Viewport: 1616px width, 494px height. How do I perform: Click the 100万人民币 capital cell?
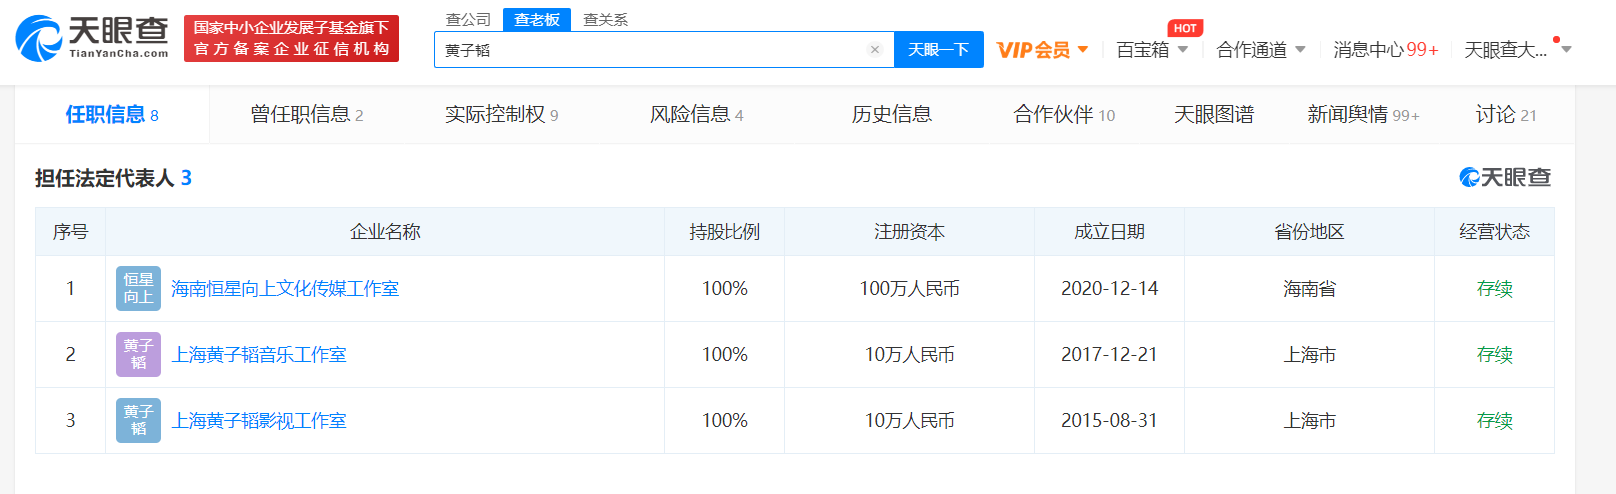pyautogui.click(x=909, y=289)
